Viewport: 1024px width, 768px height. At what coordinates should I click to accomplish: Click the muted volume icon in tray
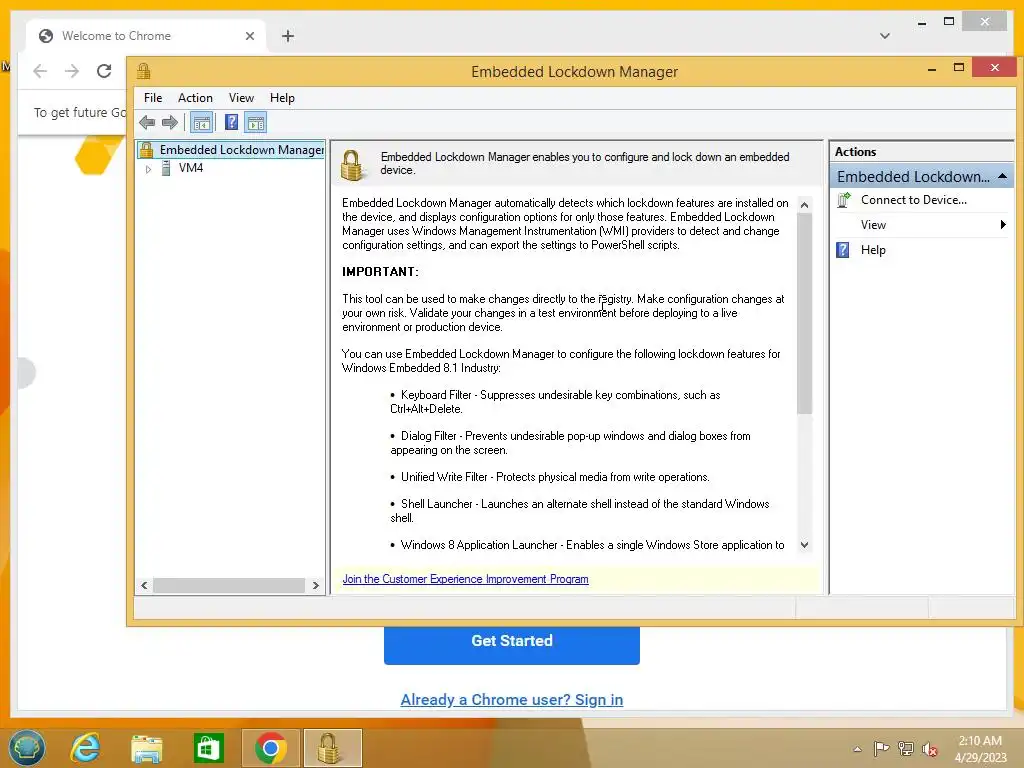pos(930,748)
